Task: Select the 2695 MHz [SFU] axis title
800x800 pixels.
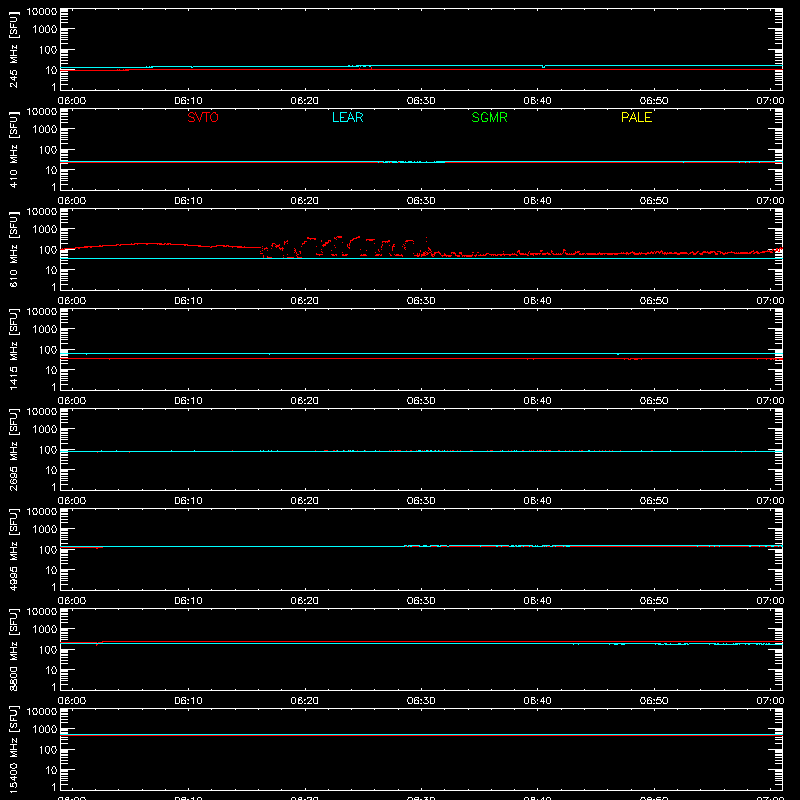Action: pos(13,450)
